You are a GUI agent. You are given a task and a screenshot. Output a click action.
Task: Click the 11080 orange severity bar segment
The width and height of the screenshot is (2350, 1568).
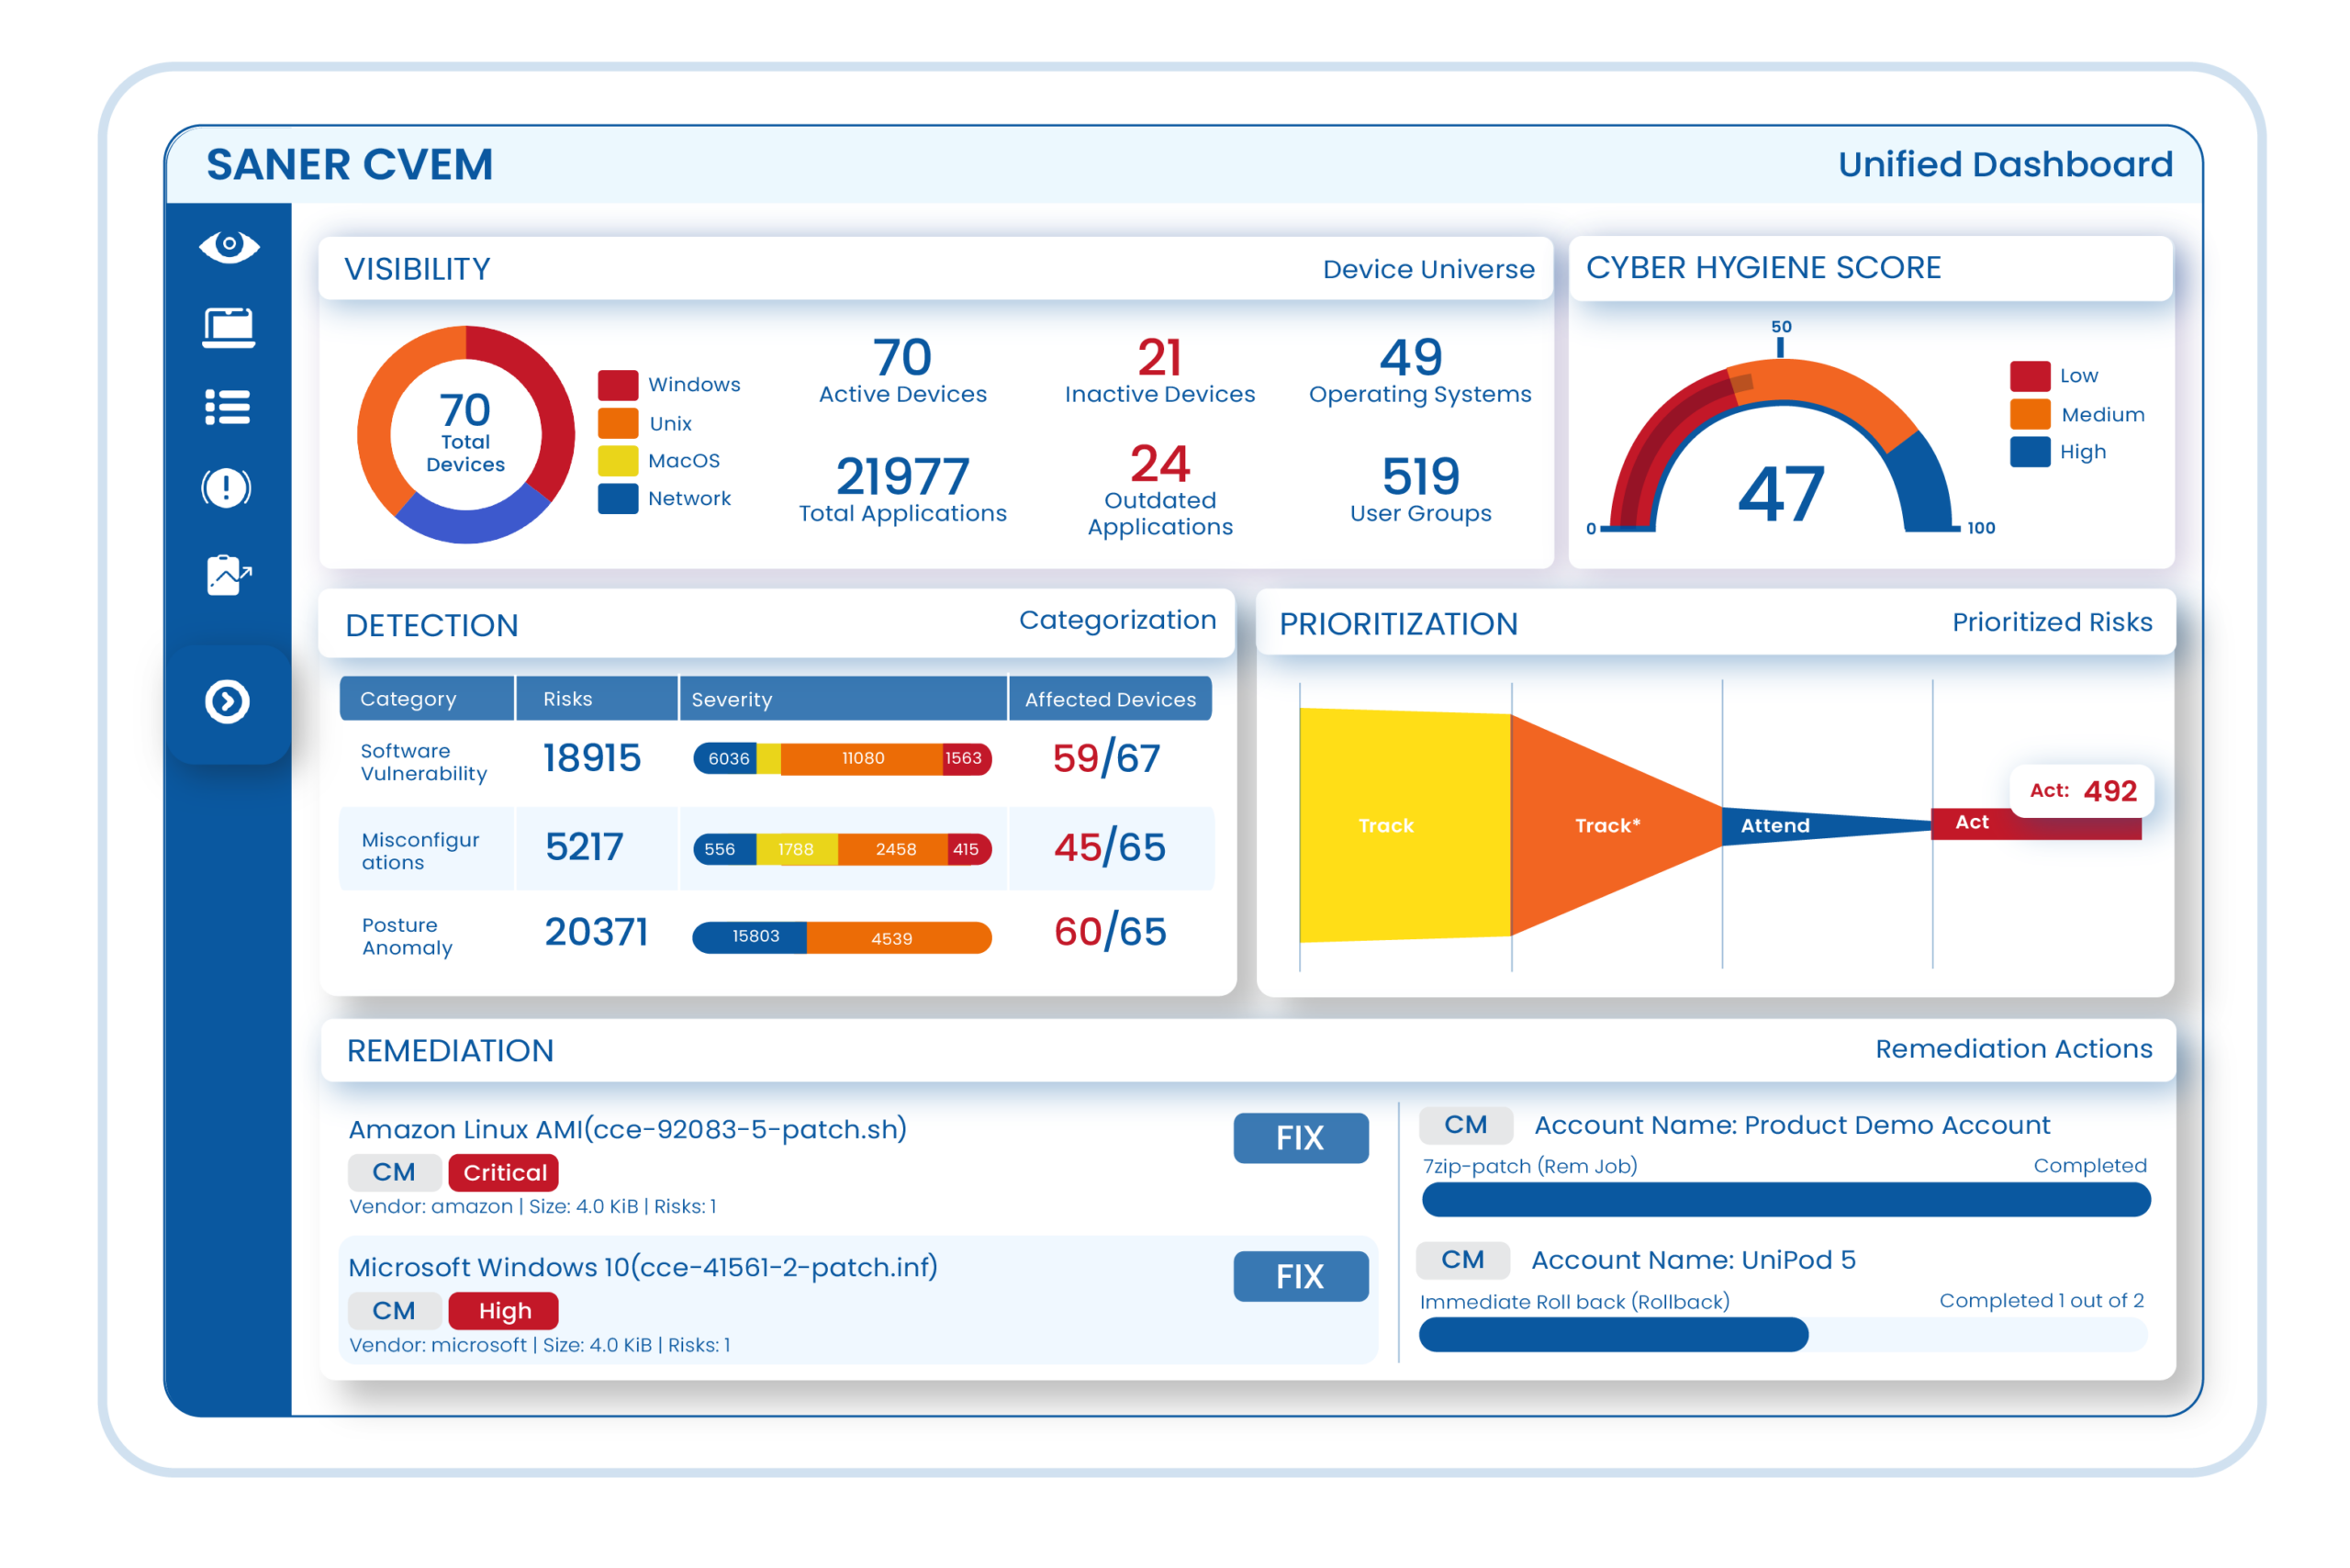click(862, 758)
